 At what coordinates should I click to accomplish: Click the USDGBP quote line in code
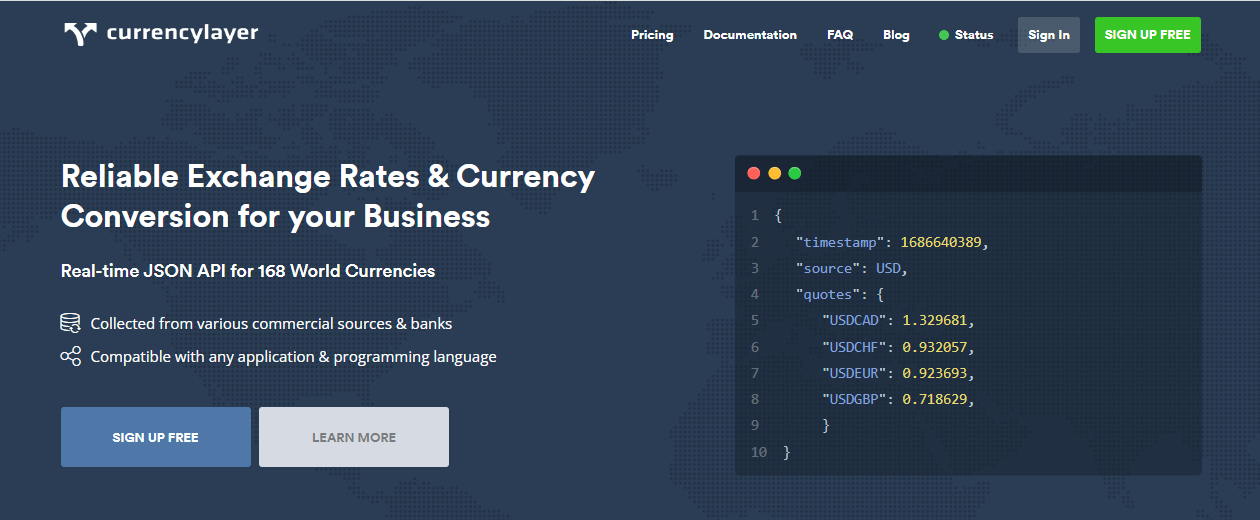[897, 399]
